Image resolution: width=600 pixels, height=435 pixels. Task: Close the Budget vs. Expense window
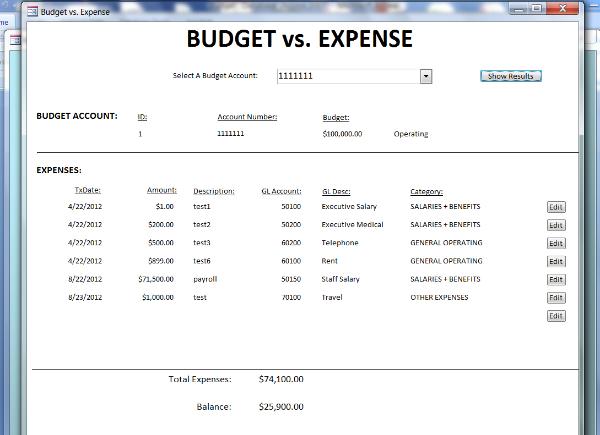pyautogui.click(x=563, y=9)
